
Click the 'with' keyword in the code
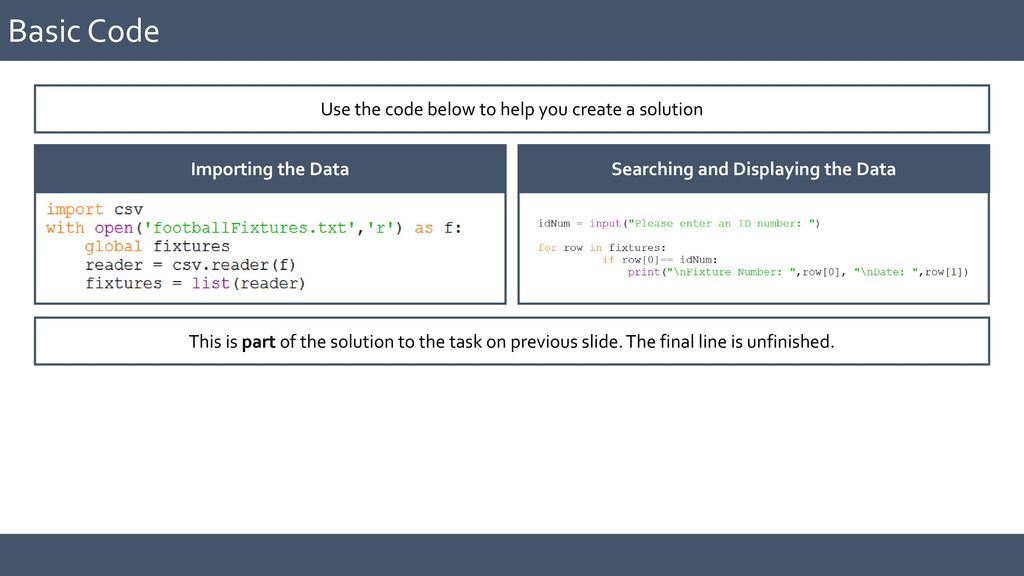pos(65,228)
